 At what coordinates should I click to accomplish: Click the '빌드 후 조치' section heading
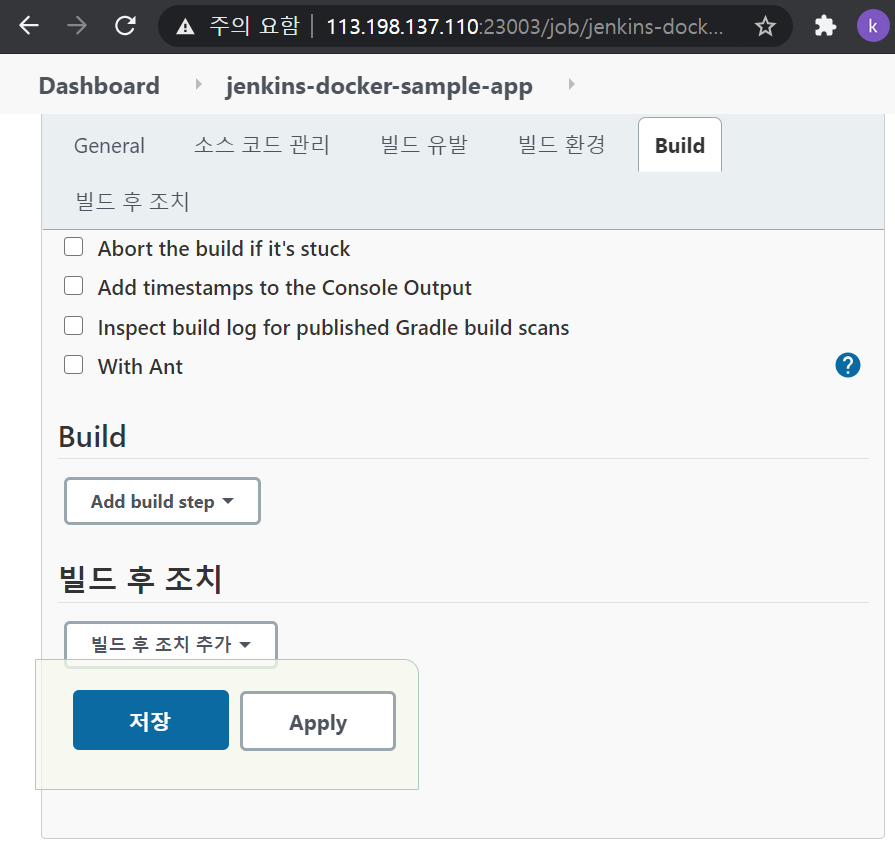coord(140,579)
